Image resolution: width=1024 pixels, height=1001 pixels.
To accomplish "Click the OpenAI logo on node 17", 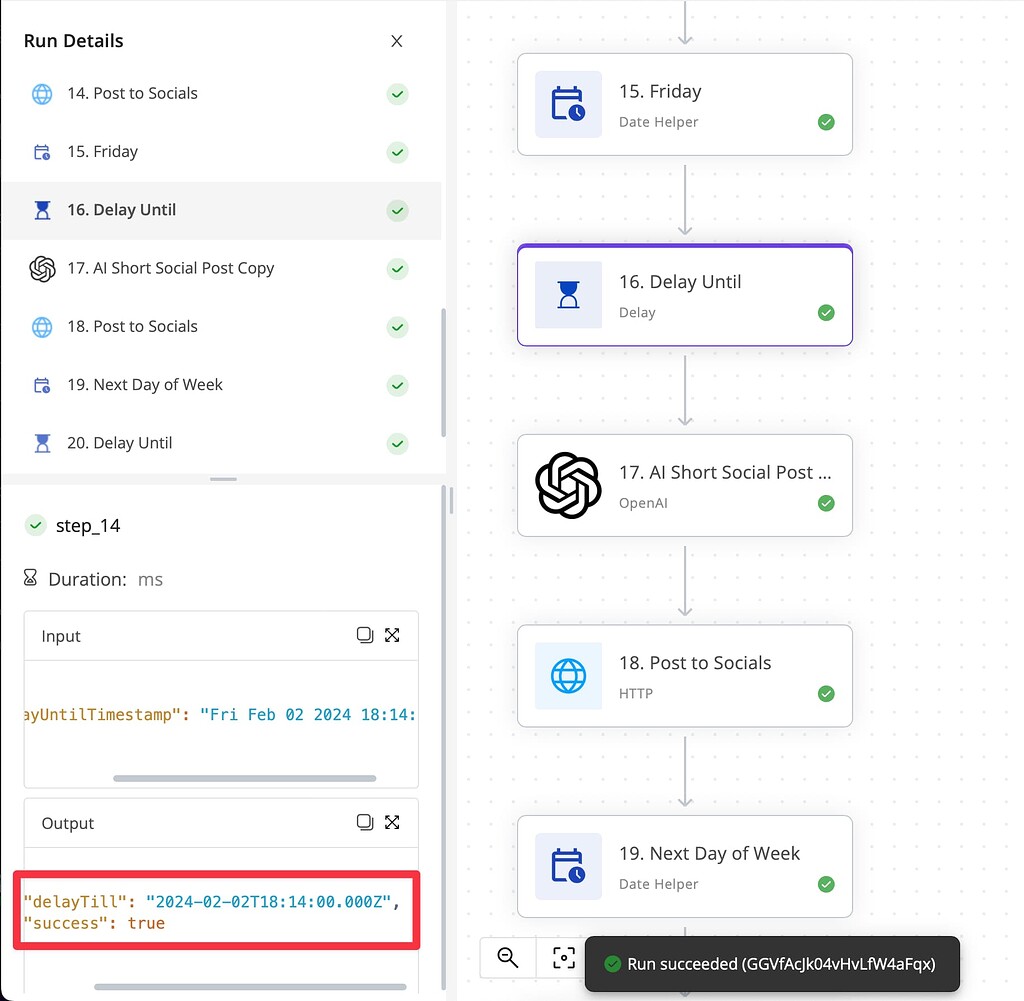I will click(568, 485).
